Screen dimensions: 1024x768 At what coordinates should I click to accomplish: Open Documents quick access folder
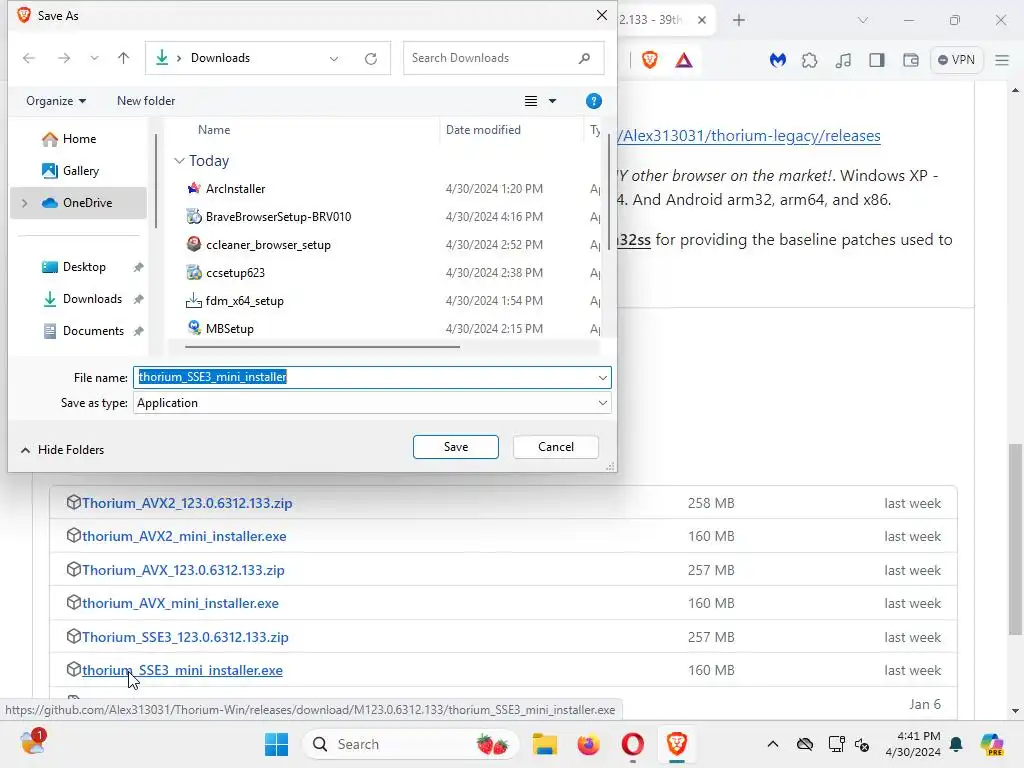coord(93,330)
